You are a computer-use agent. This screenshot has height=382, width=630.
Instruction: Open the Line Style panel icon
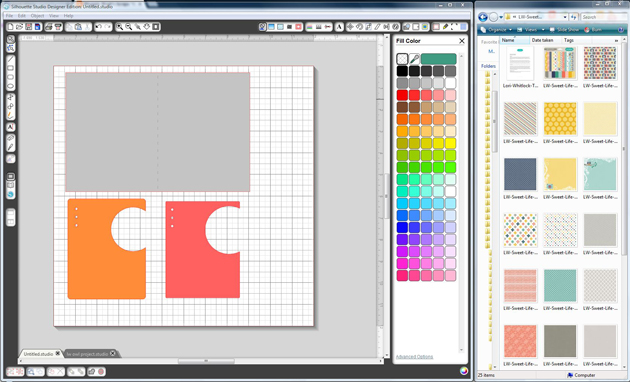coord(319,27)
